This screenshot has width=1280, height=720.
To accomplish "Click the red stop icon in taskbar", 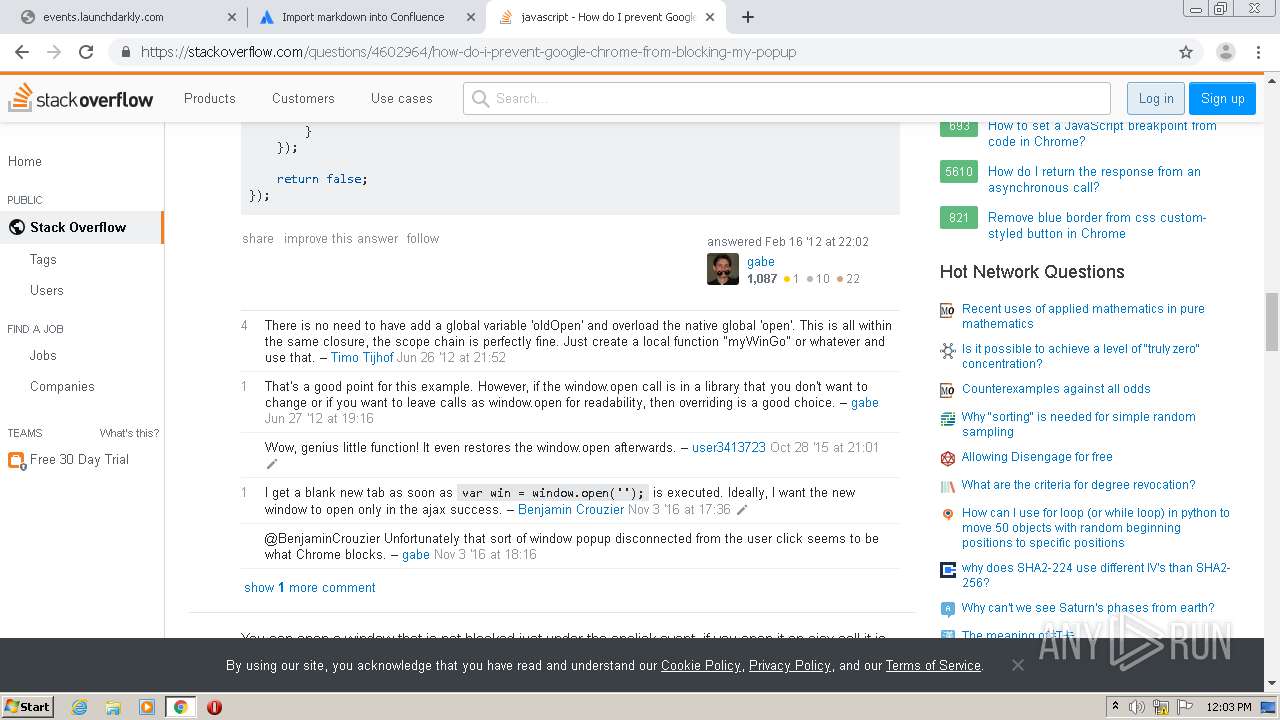I will 214,707.
